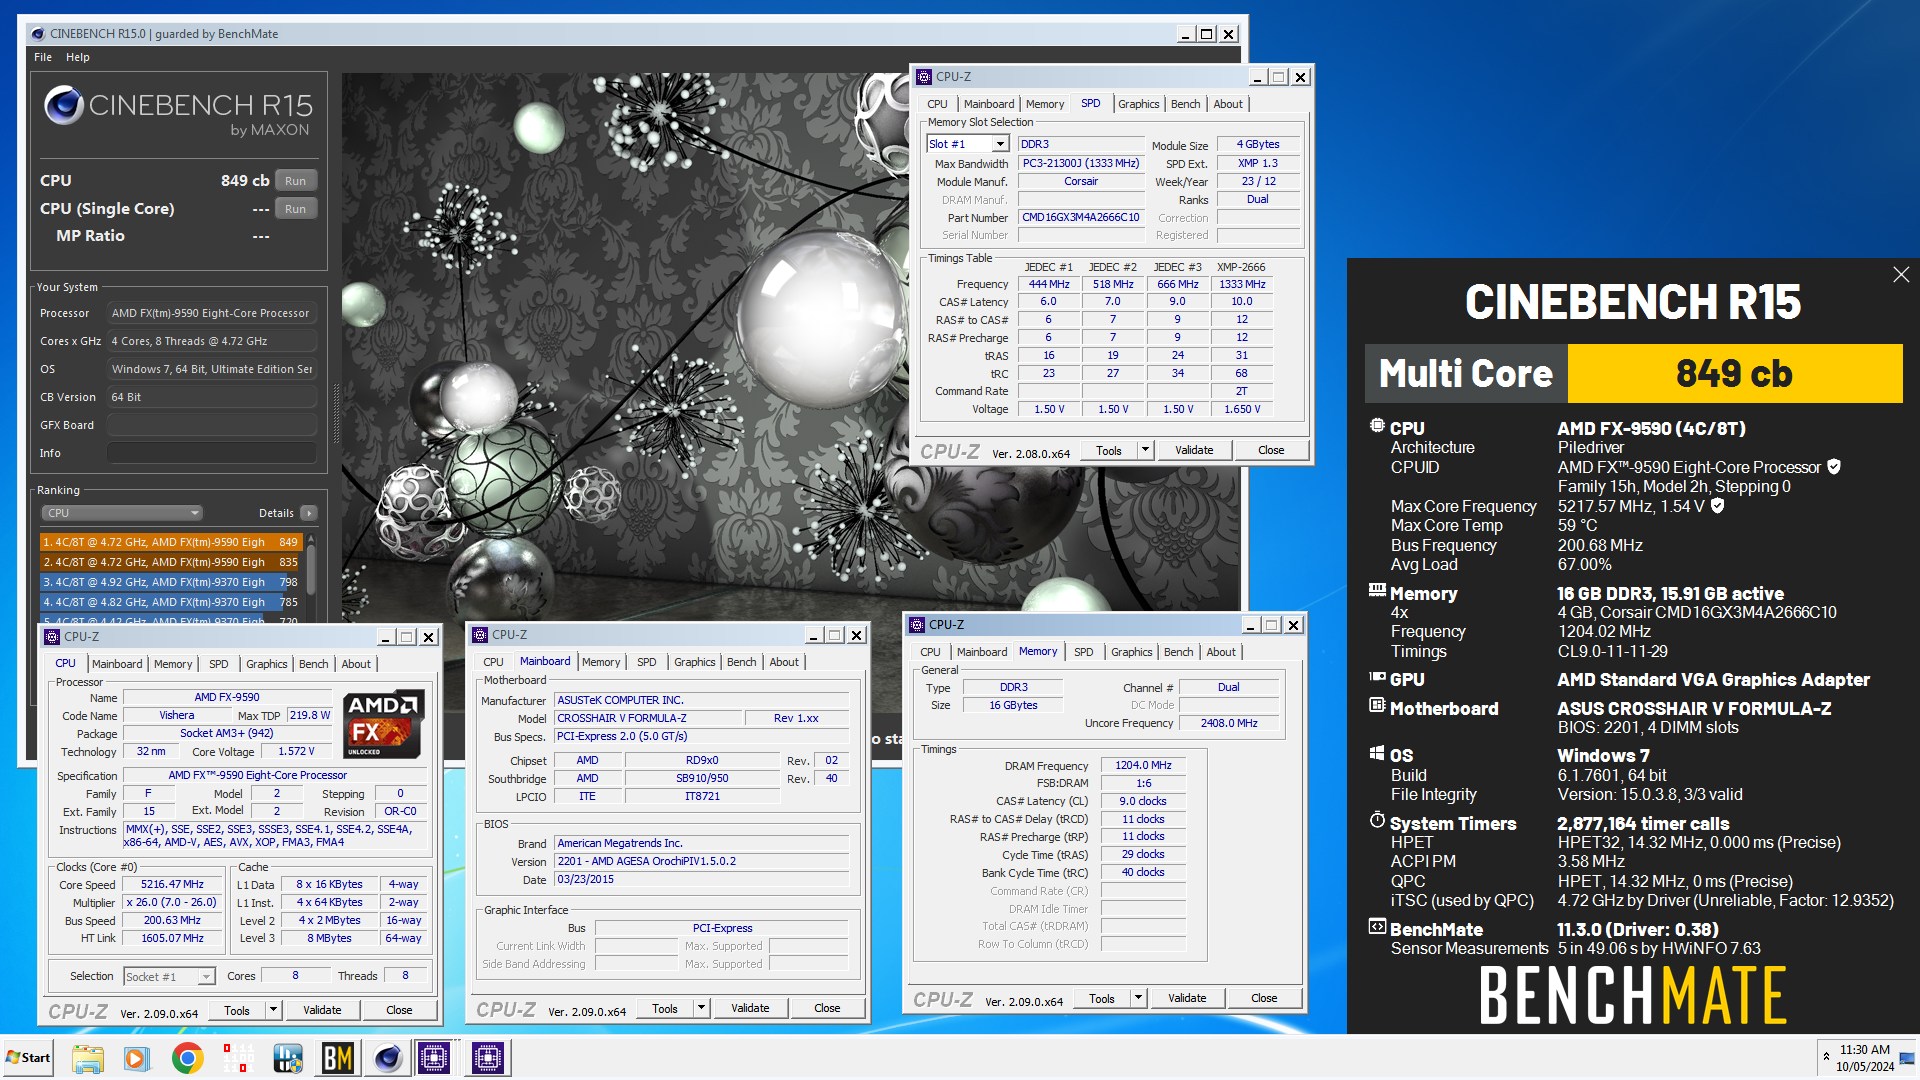Click the CPU-Z Memory window title icon
Viewport: 1920px width, 1080px height.
click(917, 625)
